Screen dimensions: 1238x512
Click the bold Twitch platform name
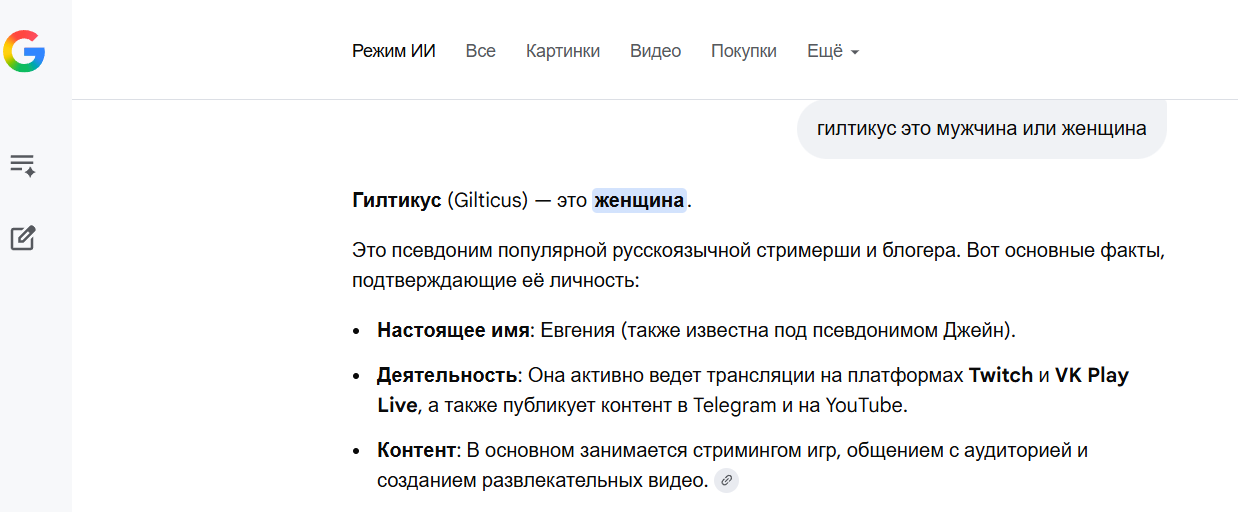[x=1001, y=376]
